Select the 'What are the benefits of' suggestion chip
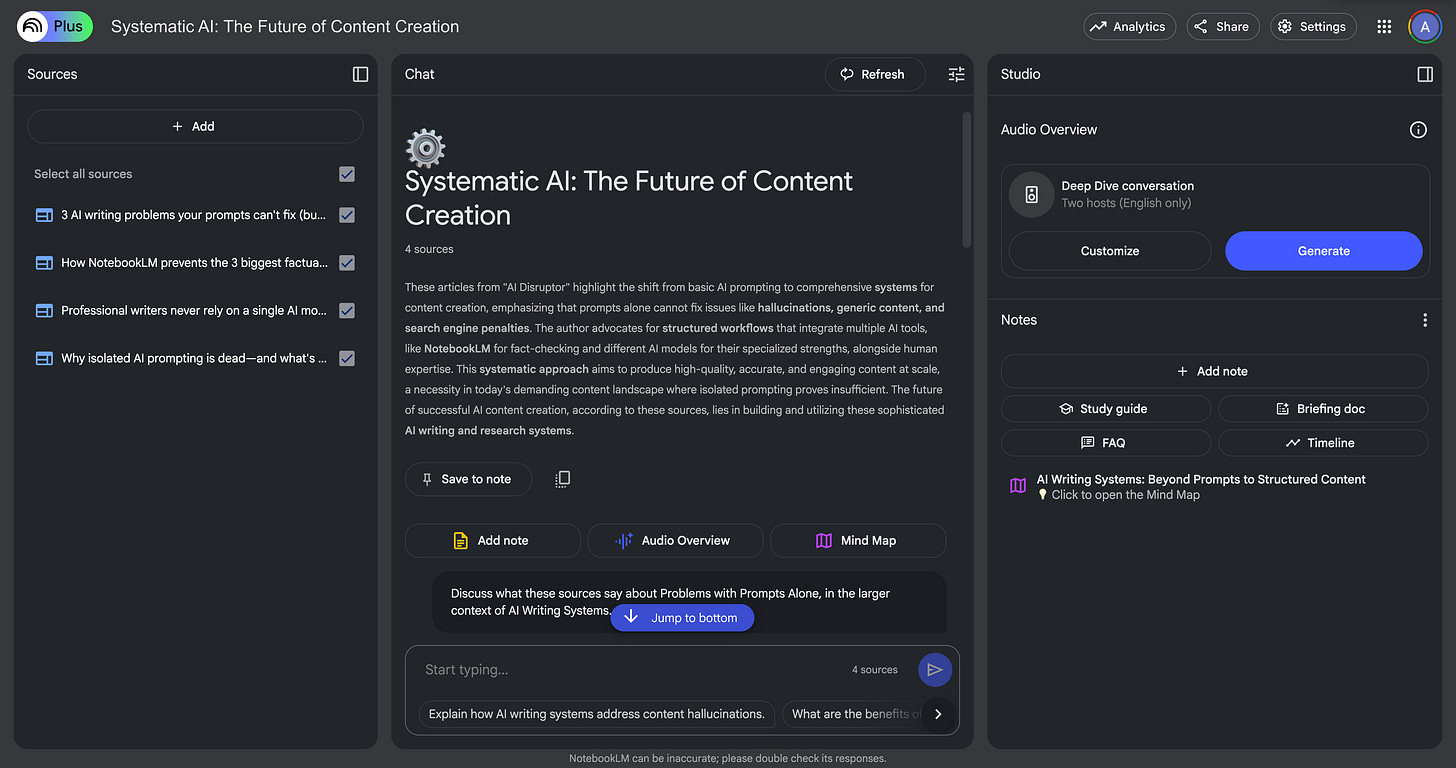 point(853,714)
